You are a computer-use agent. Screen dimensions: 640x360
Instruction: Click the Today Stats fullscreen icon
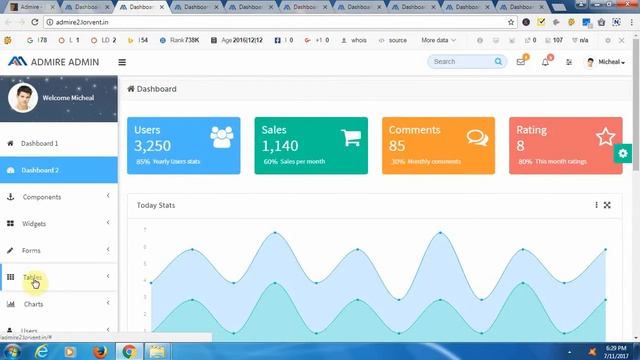pos(607,205)
